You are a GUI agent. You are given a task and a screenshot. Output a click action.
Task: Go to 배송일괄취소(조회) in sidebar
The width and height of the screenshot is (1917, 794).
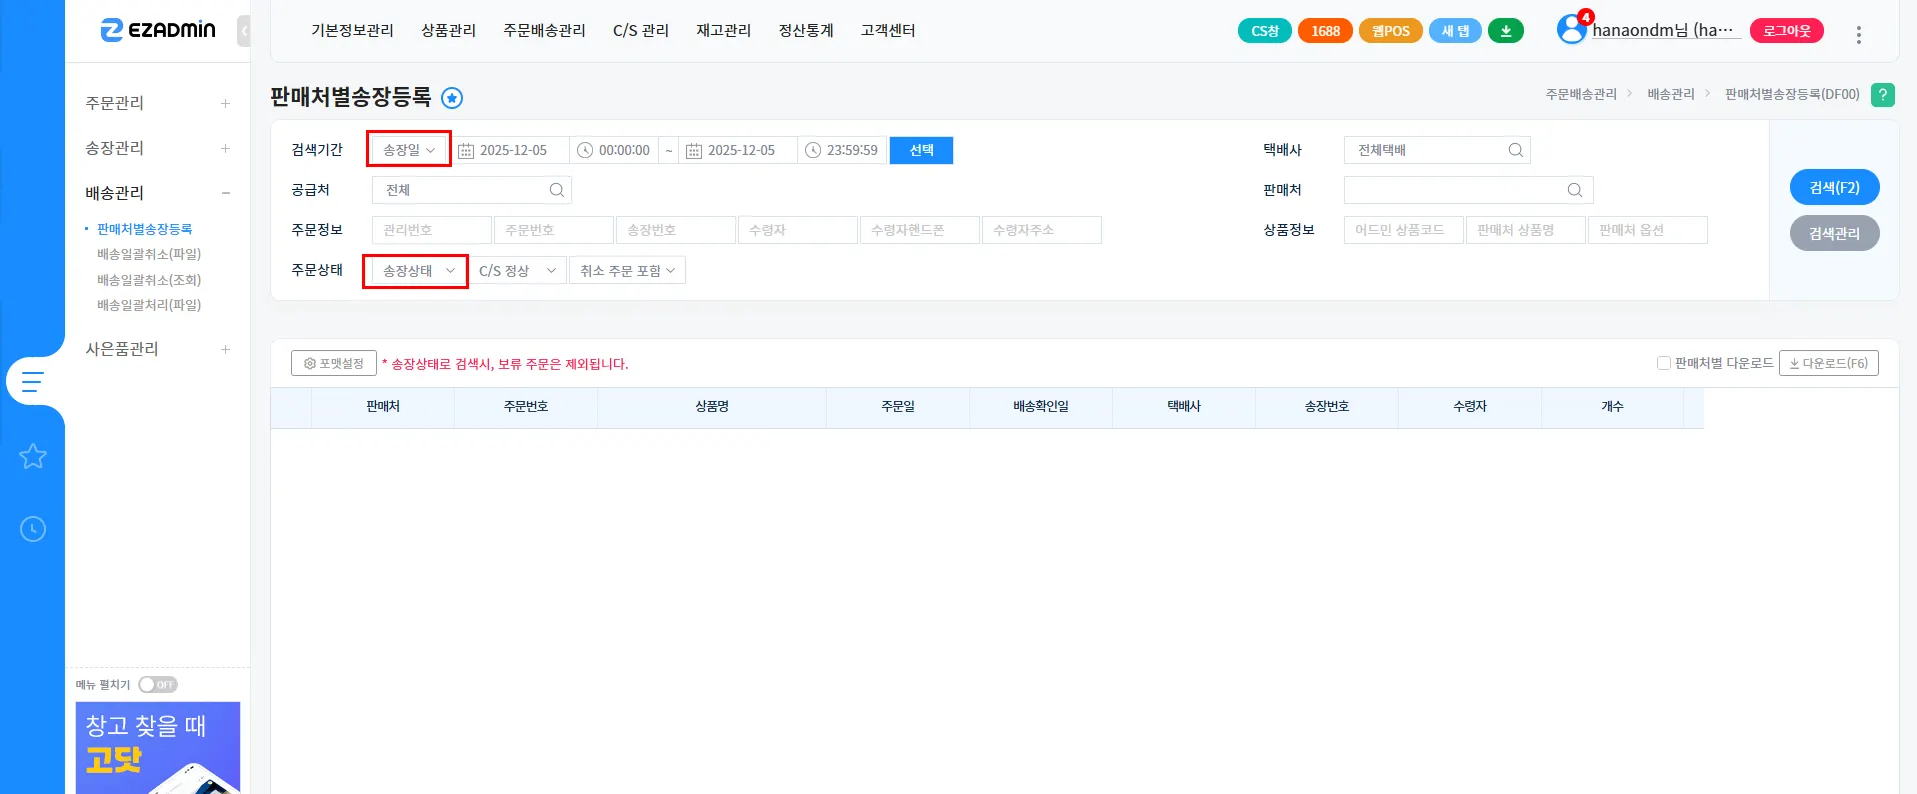(x=149, y=280)
